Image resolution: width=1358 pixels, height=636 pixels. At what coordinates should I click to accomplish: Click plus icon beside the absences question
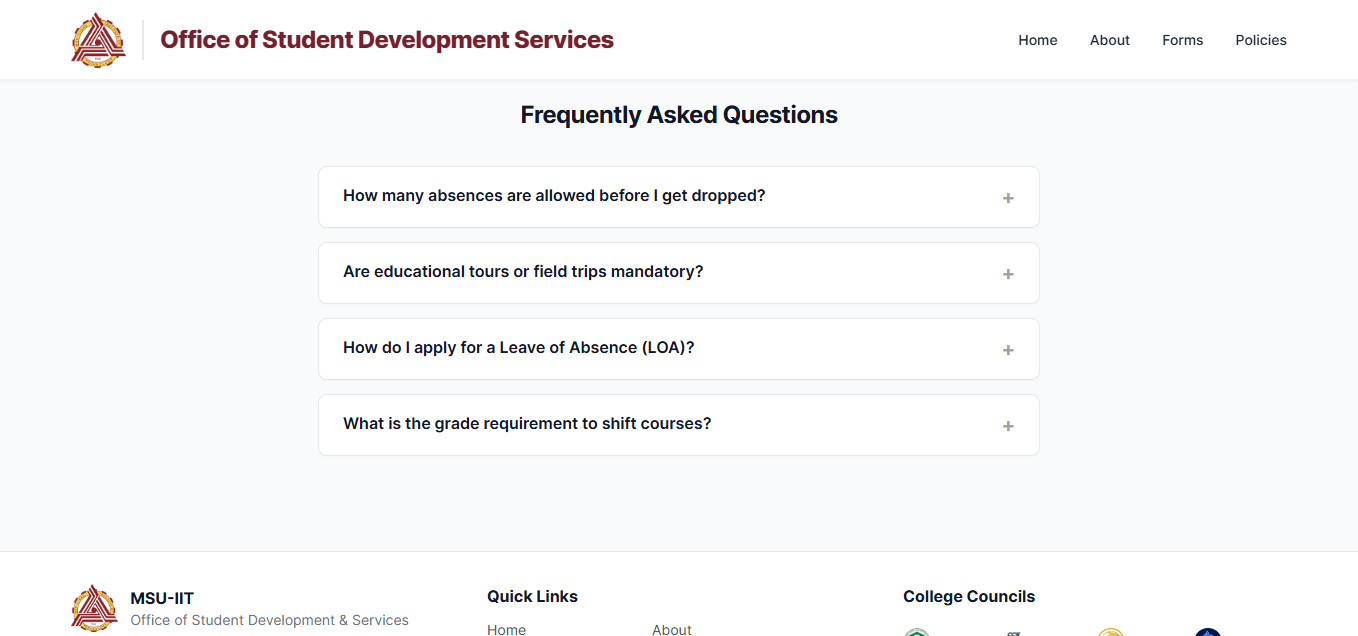pos(1008,198)
